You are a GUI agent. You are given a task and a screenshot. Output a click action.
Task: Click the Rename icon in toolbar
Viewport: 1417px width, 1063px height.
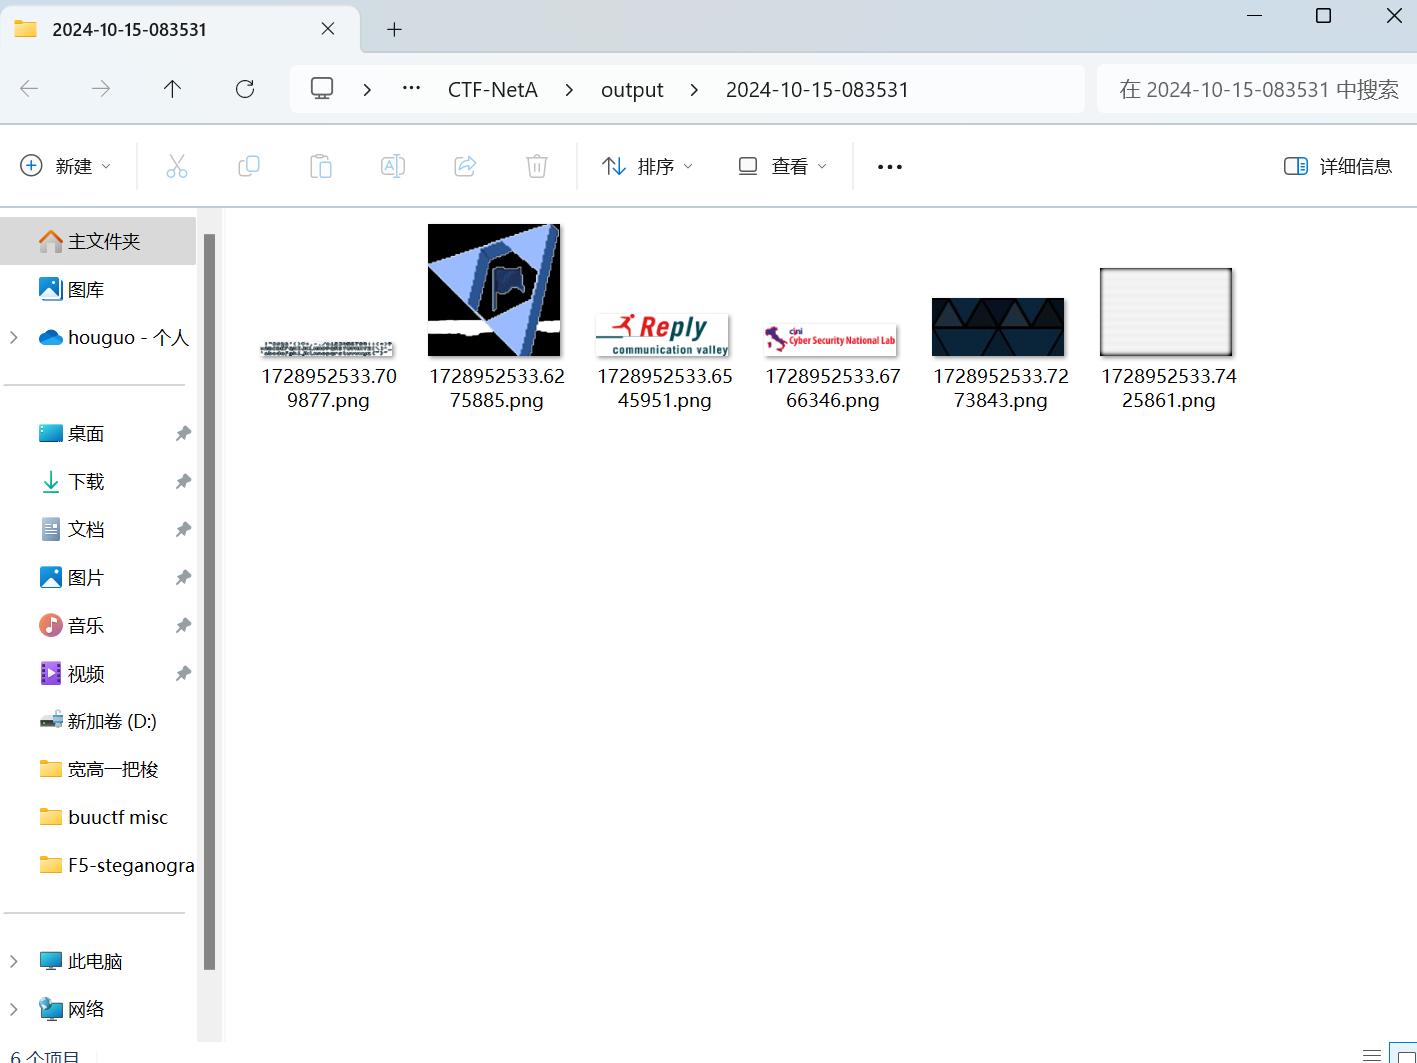tap(393, 166)
